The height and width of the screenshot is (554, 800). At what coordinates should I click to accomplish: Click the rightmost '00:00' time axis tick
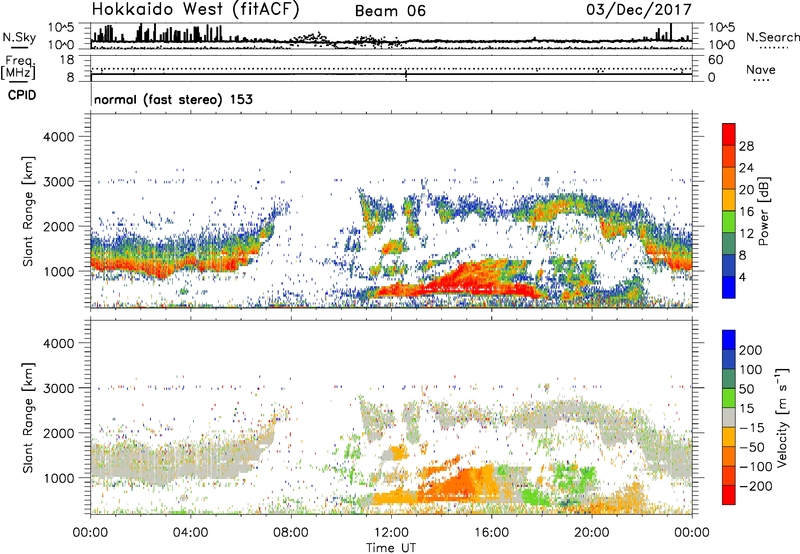[x=691, y=533]
